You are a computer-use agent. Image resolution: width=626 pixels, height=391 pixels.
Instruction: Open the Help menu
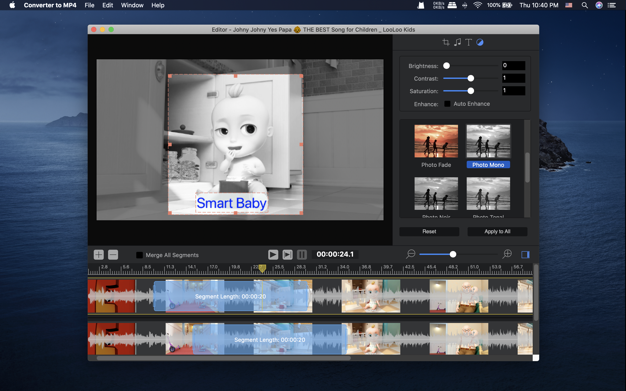pyautogui.click(x=158, y=5)
